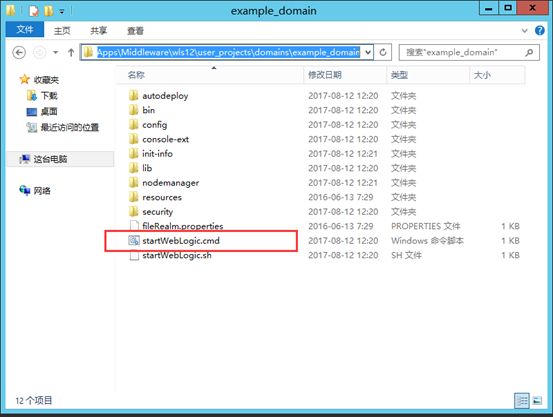This screenshot has height=417, width=553.
Task: Open the address bar history dropdown
Action: coord(368,53)
